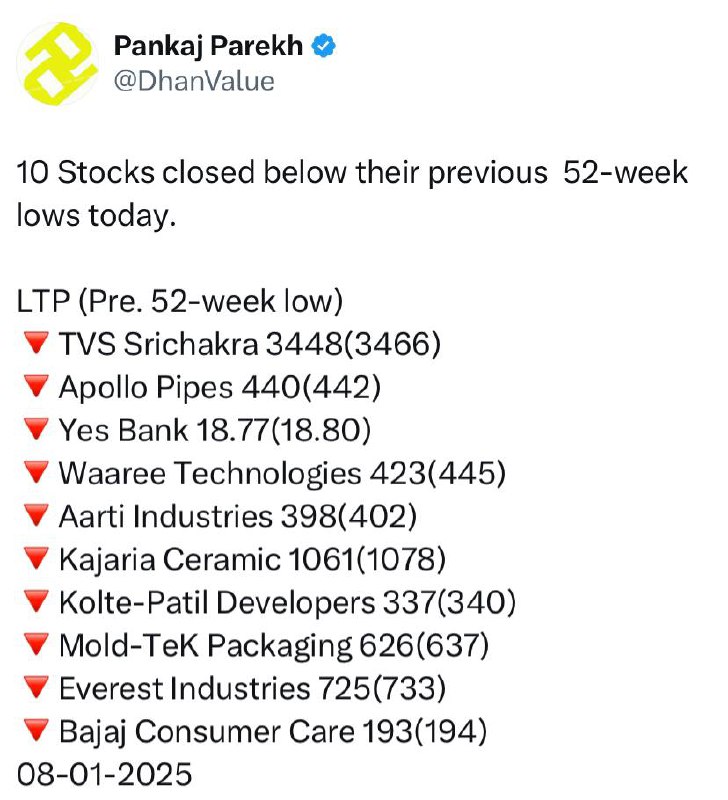The width and height of the screenshot is (728, 800).
Task: Click red triangle beside Apollo Pipes
Action: coord(36,385)
